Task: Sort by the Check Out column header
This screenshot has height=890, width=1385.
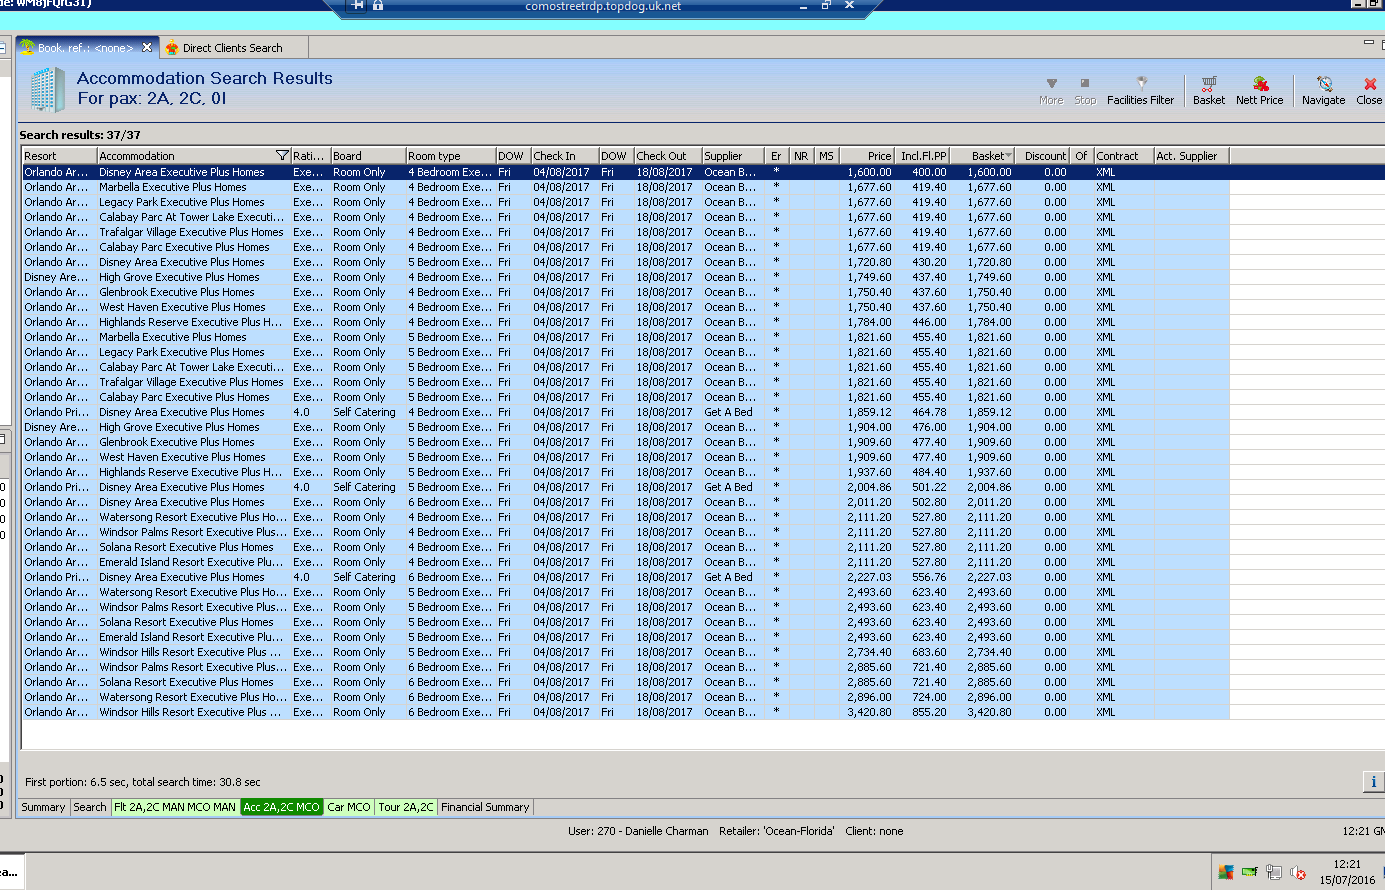Action: pyautogui.click(x=668, y=156)
